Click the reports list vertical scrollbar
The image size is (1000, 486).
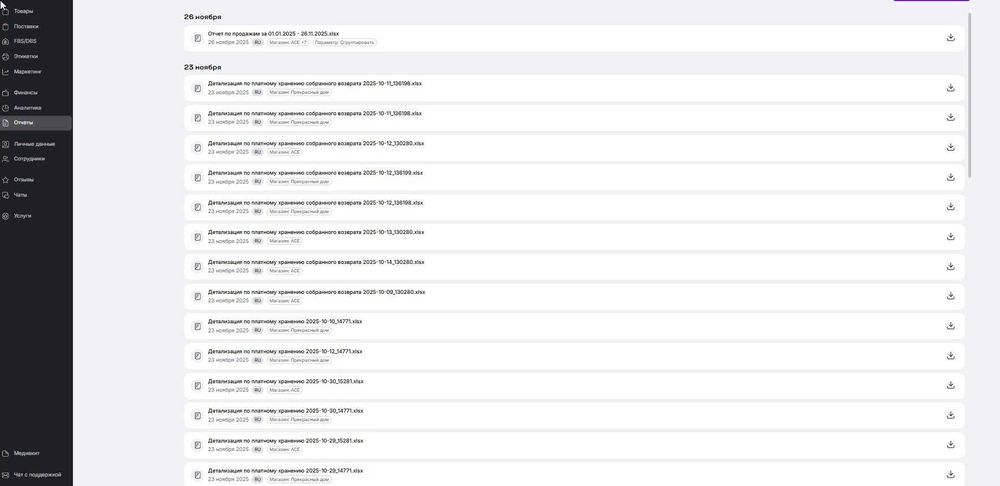[x=970, y=96]
